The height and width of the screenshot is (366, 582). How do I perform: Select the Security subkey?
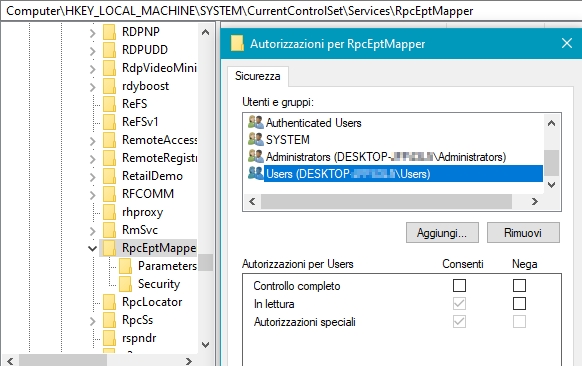[159, 284]
